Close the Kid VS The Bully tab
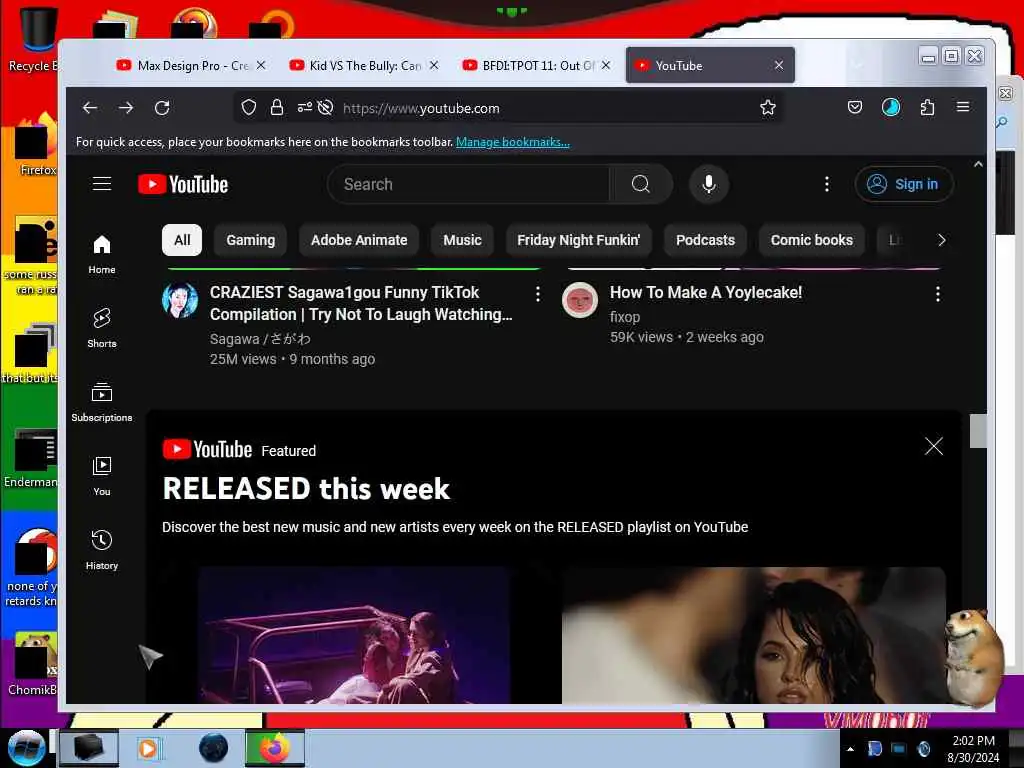 (x=434, y=65)
